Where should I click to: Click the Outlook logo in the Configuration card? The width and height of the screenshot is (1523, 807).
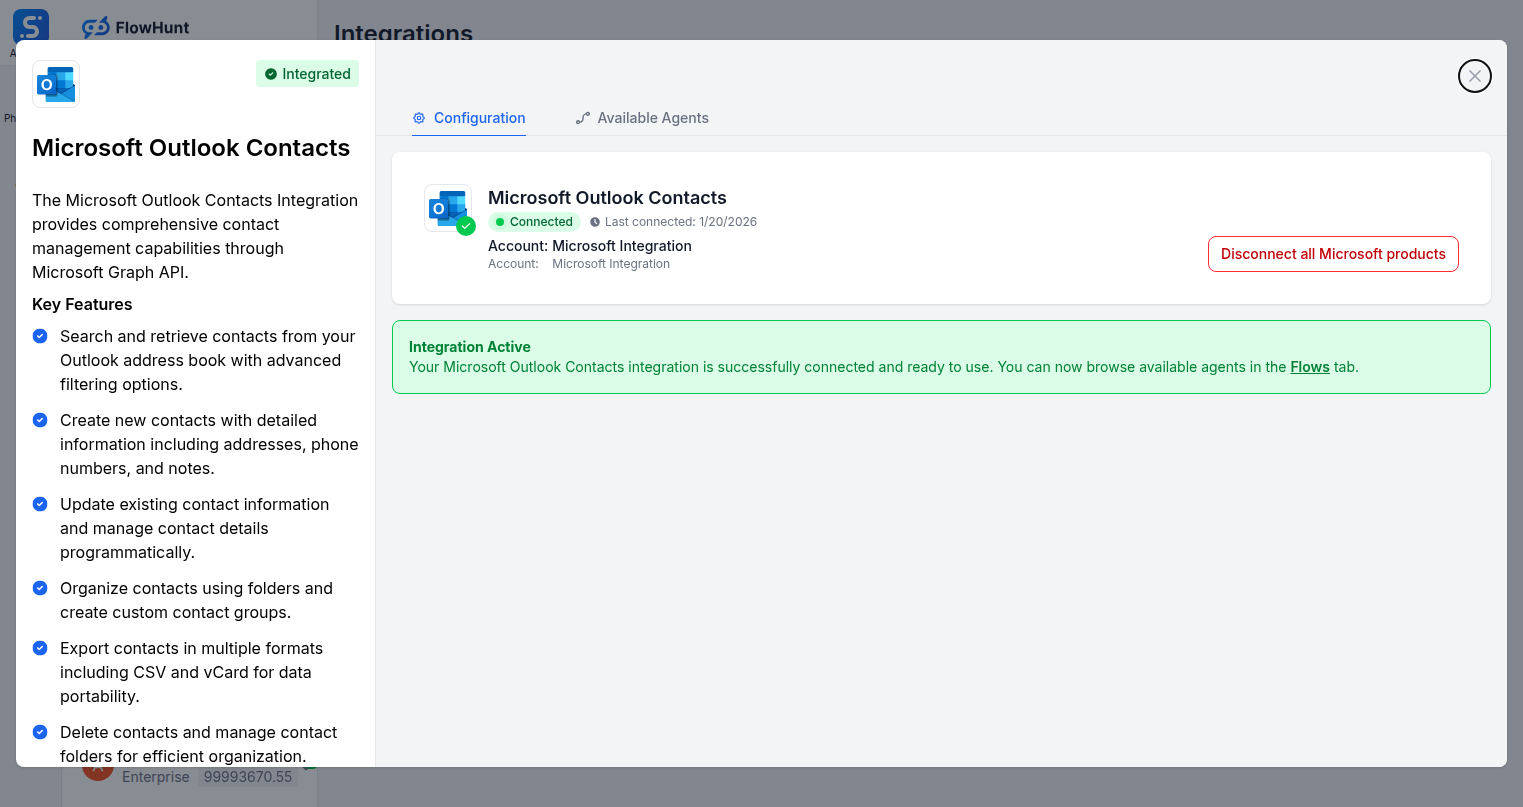coord(448,207)
